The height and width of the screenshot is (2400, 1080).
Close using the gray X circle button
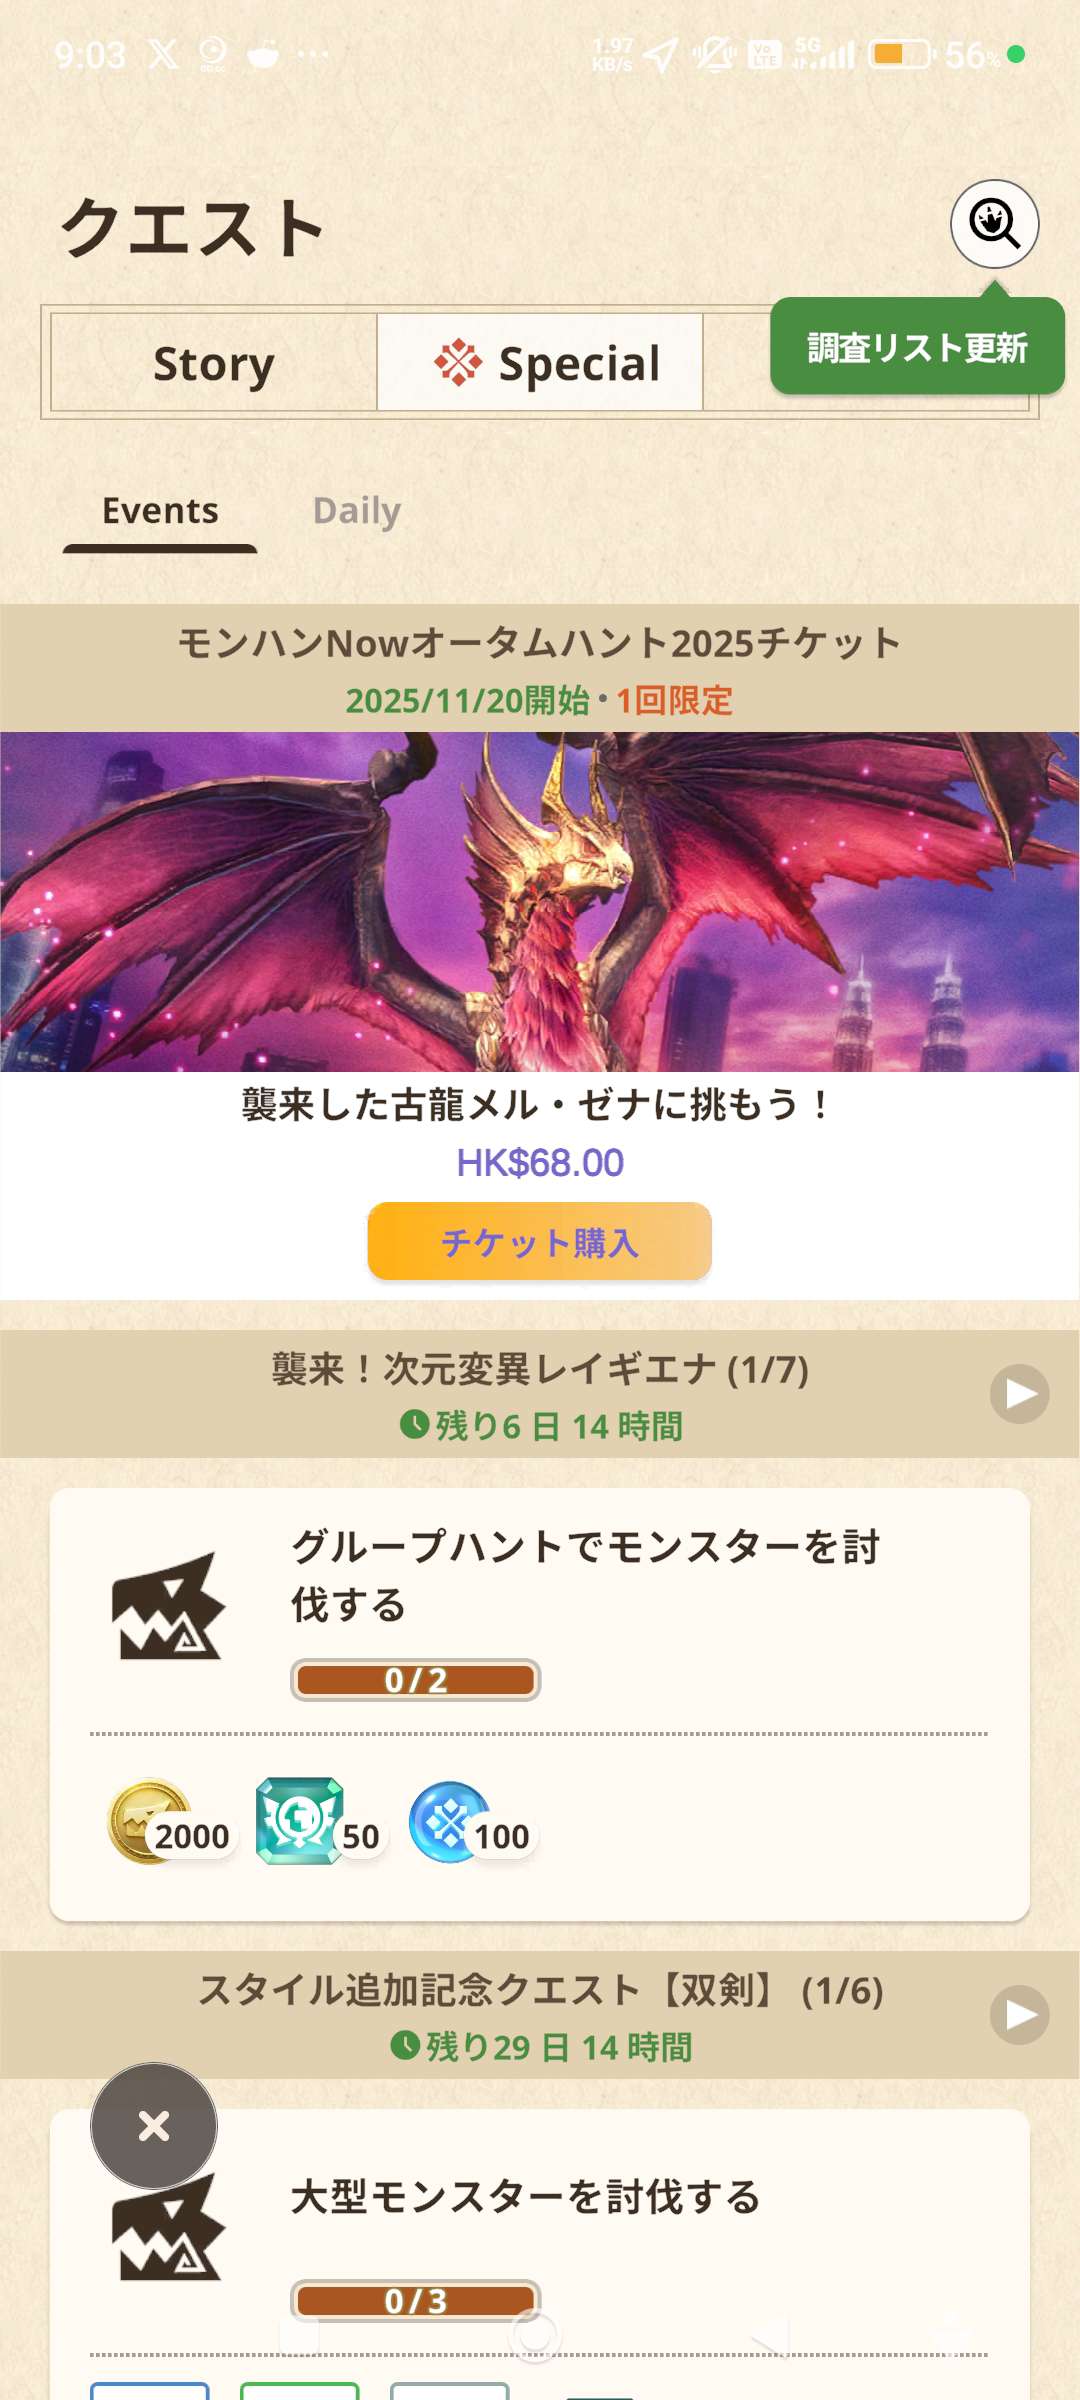(154, 2125)
